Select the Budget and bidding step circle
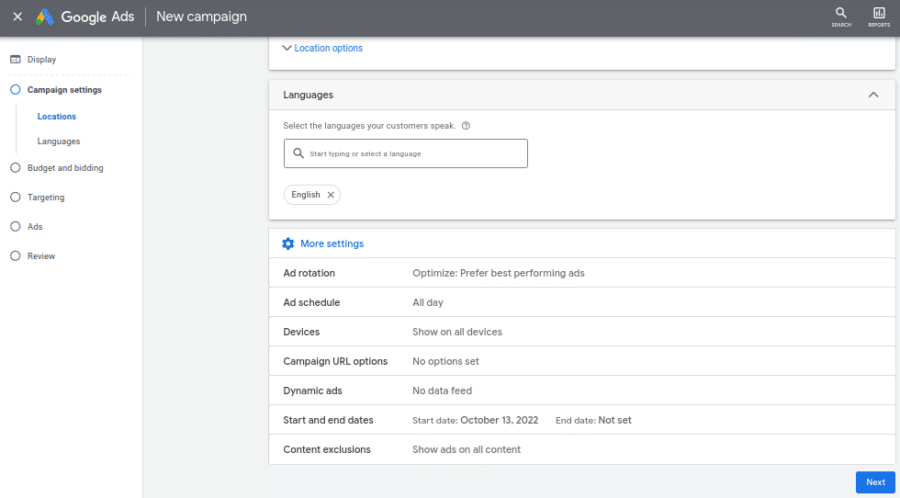This screenshot has width=900, height=498. tap(15, 168)
